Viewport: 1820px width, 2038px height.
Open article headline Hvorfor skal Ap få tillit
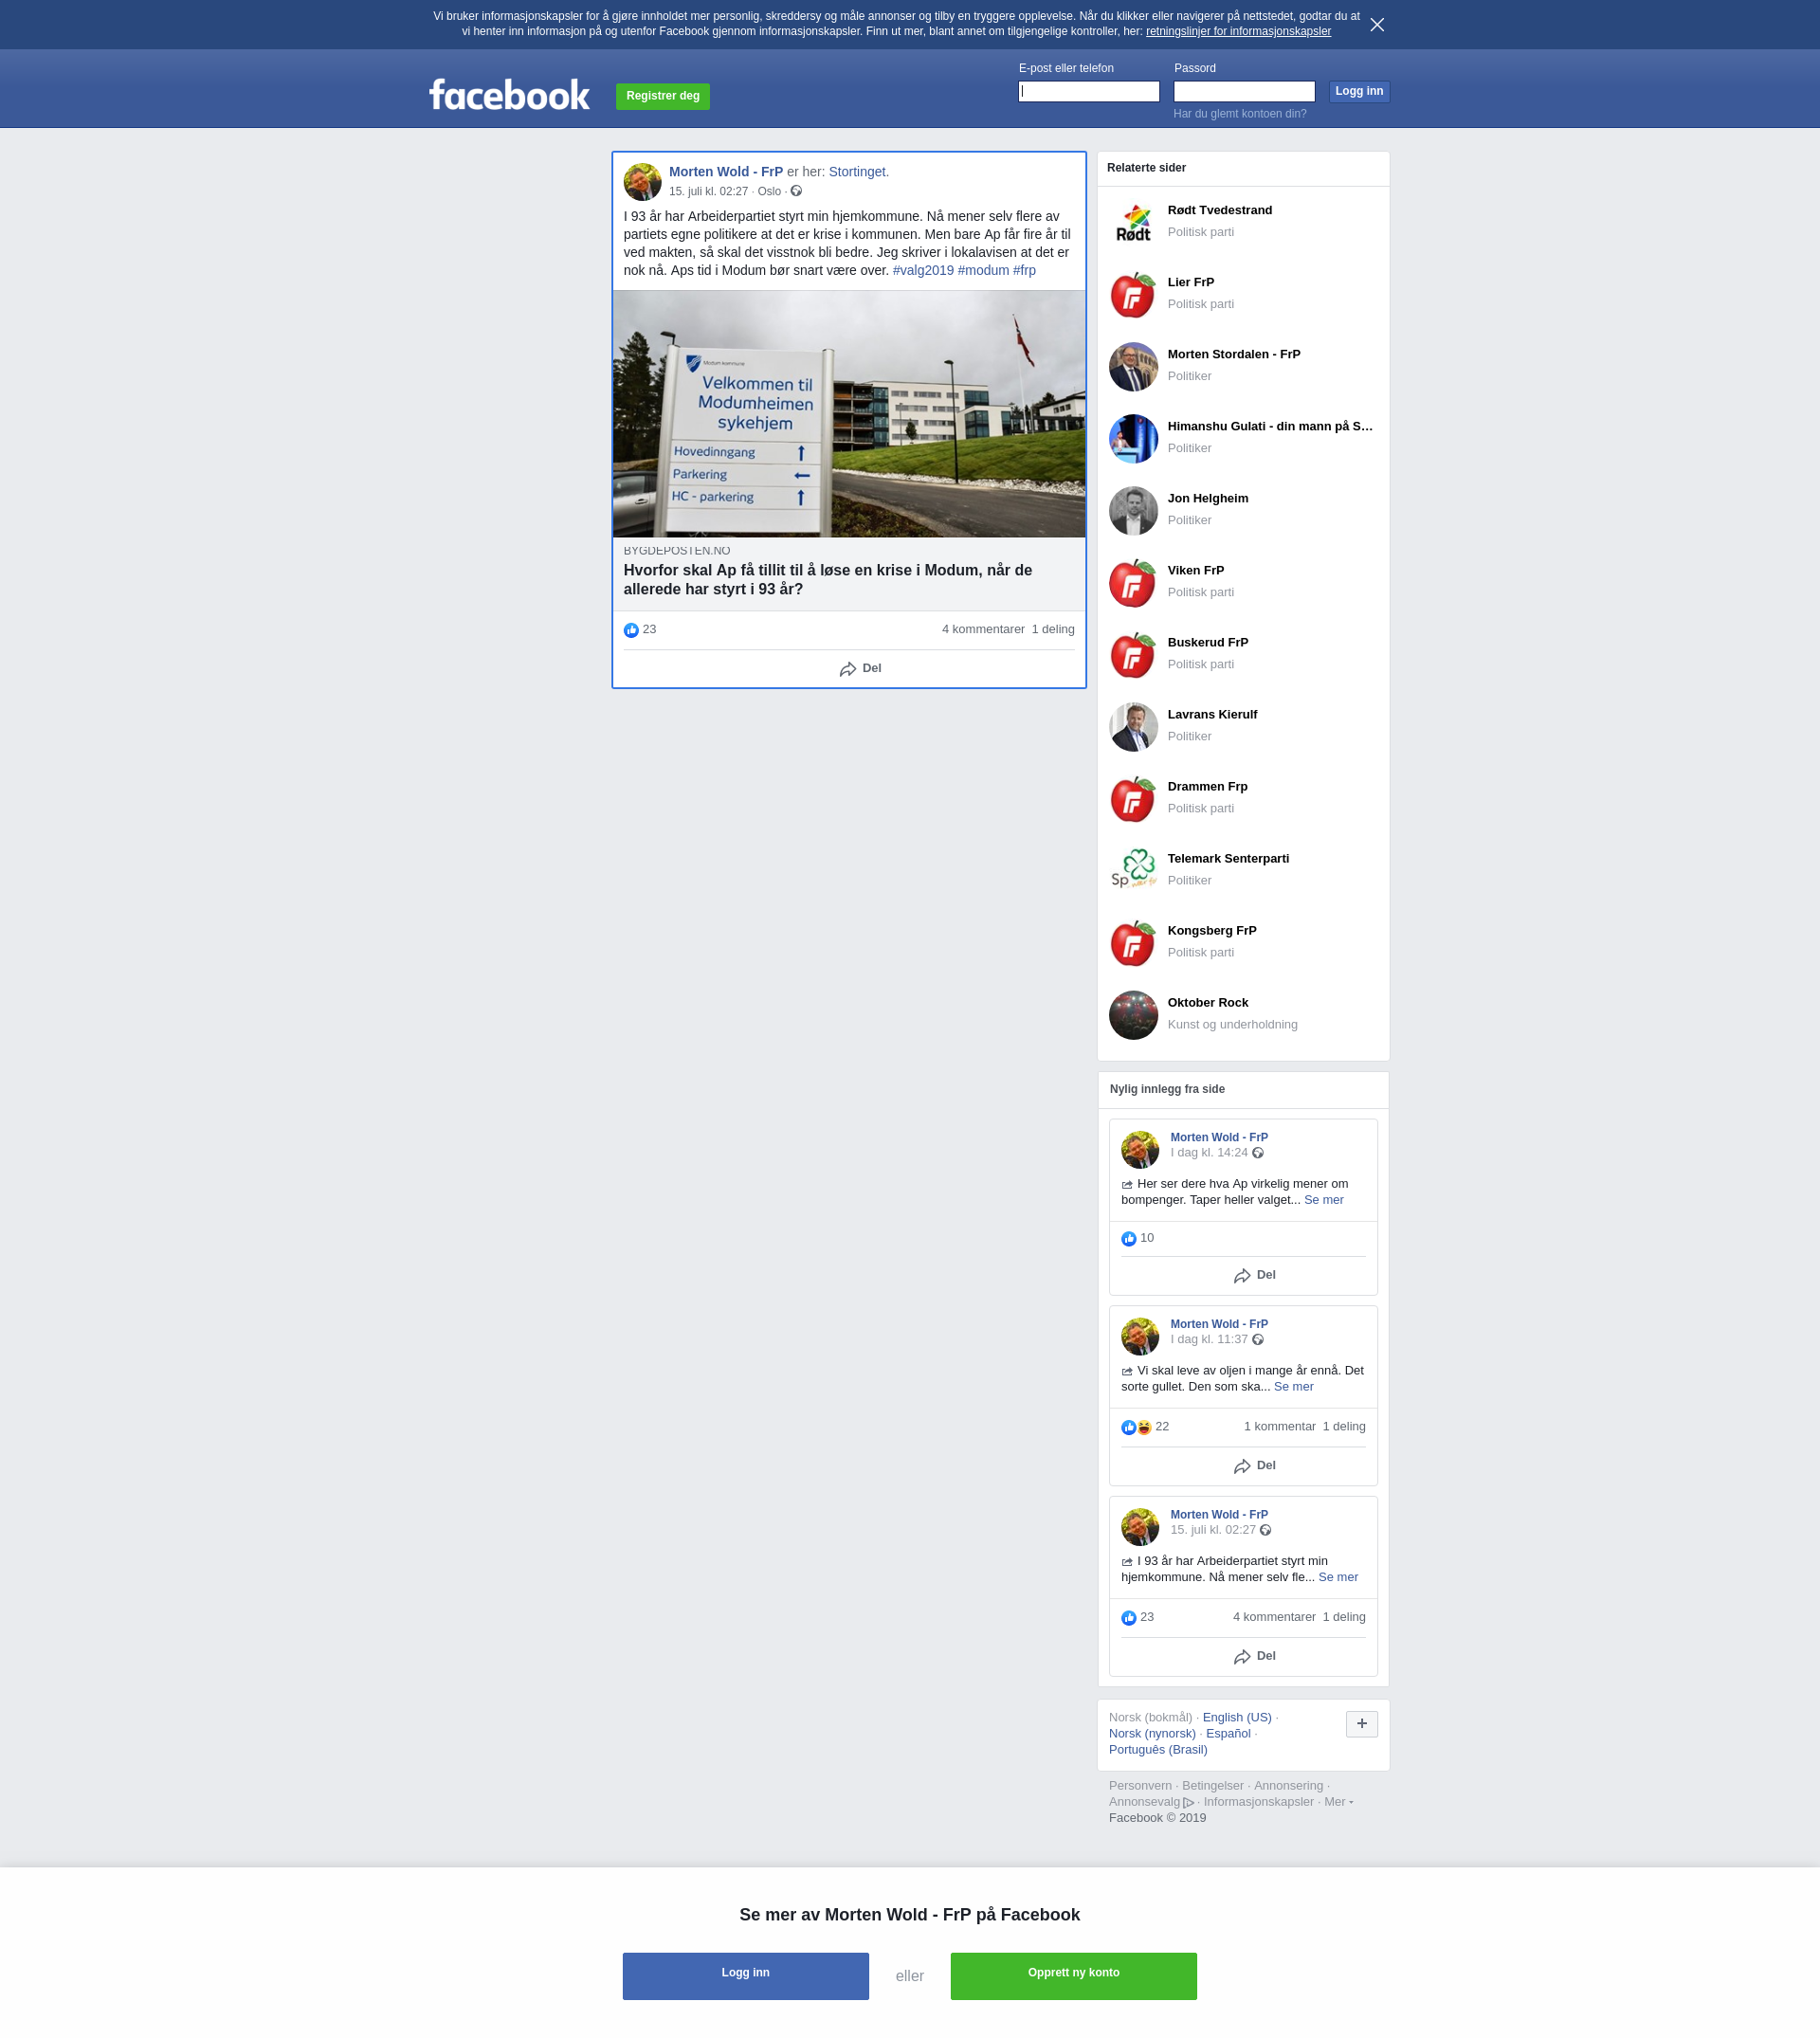click(x=827, y=579)
